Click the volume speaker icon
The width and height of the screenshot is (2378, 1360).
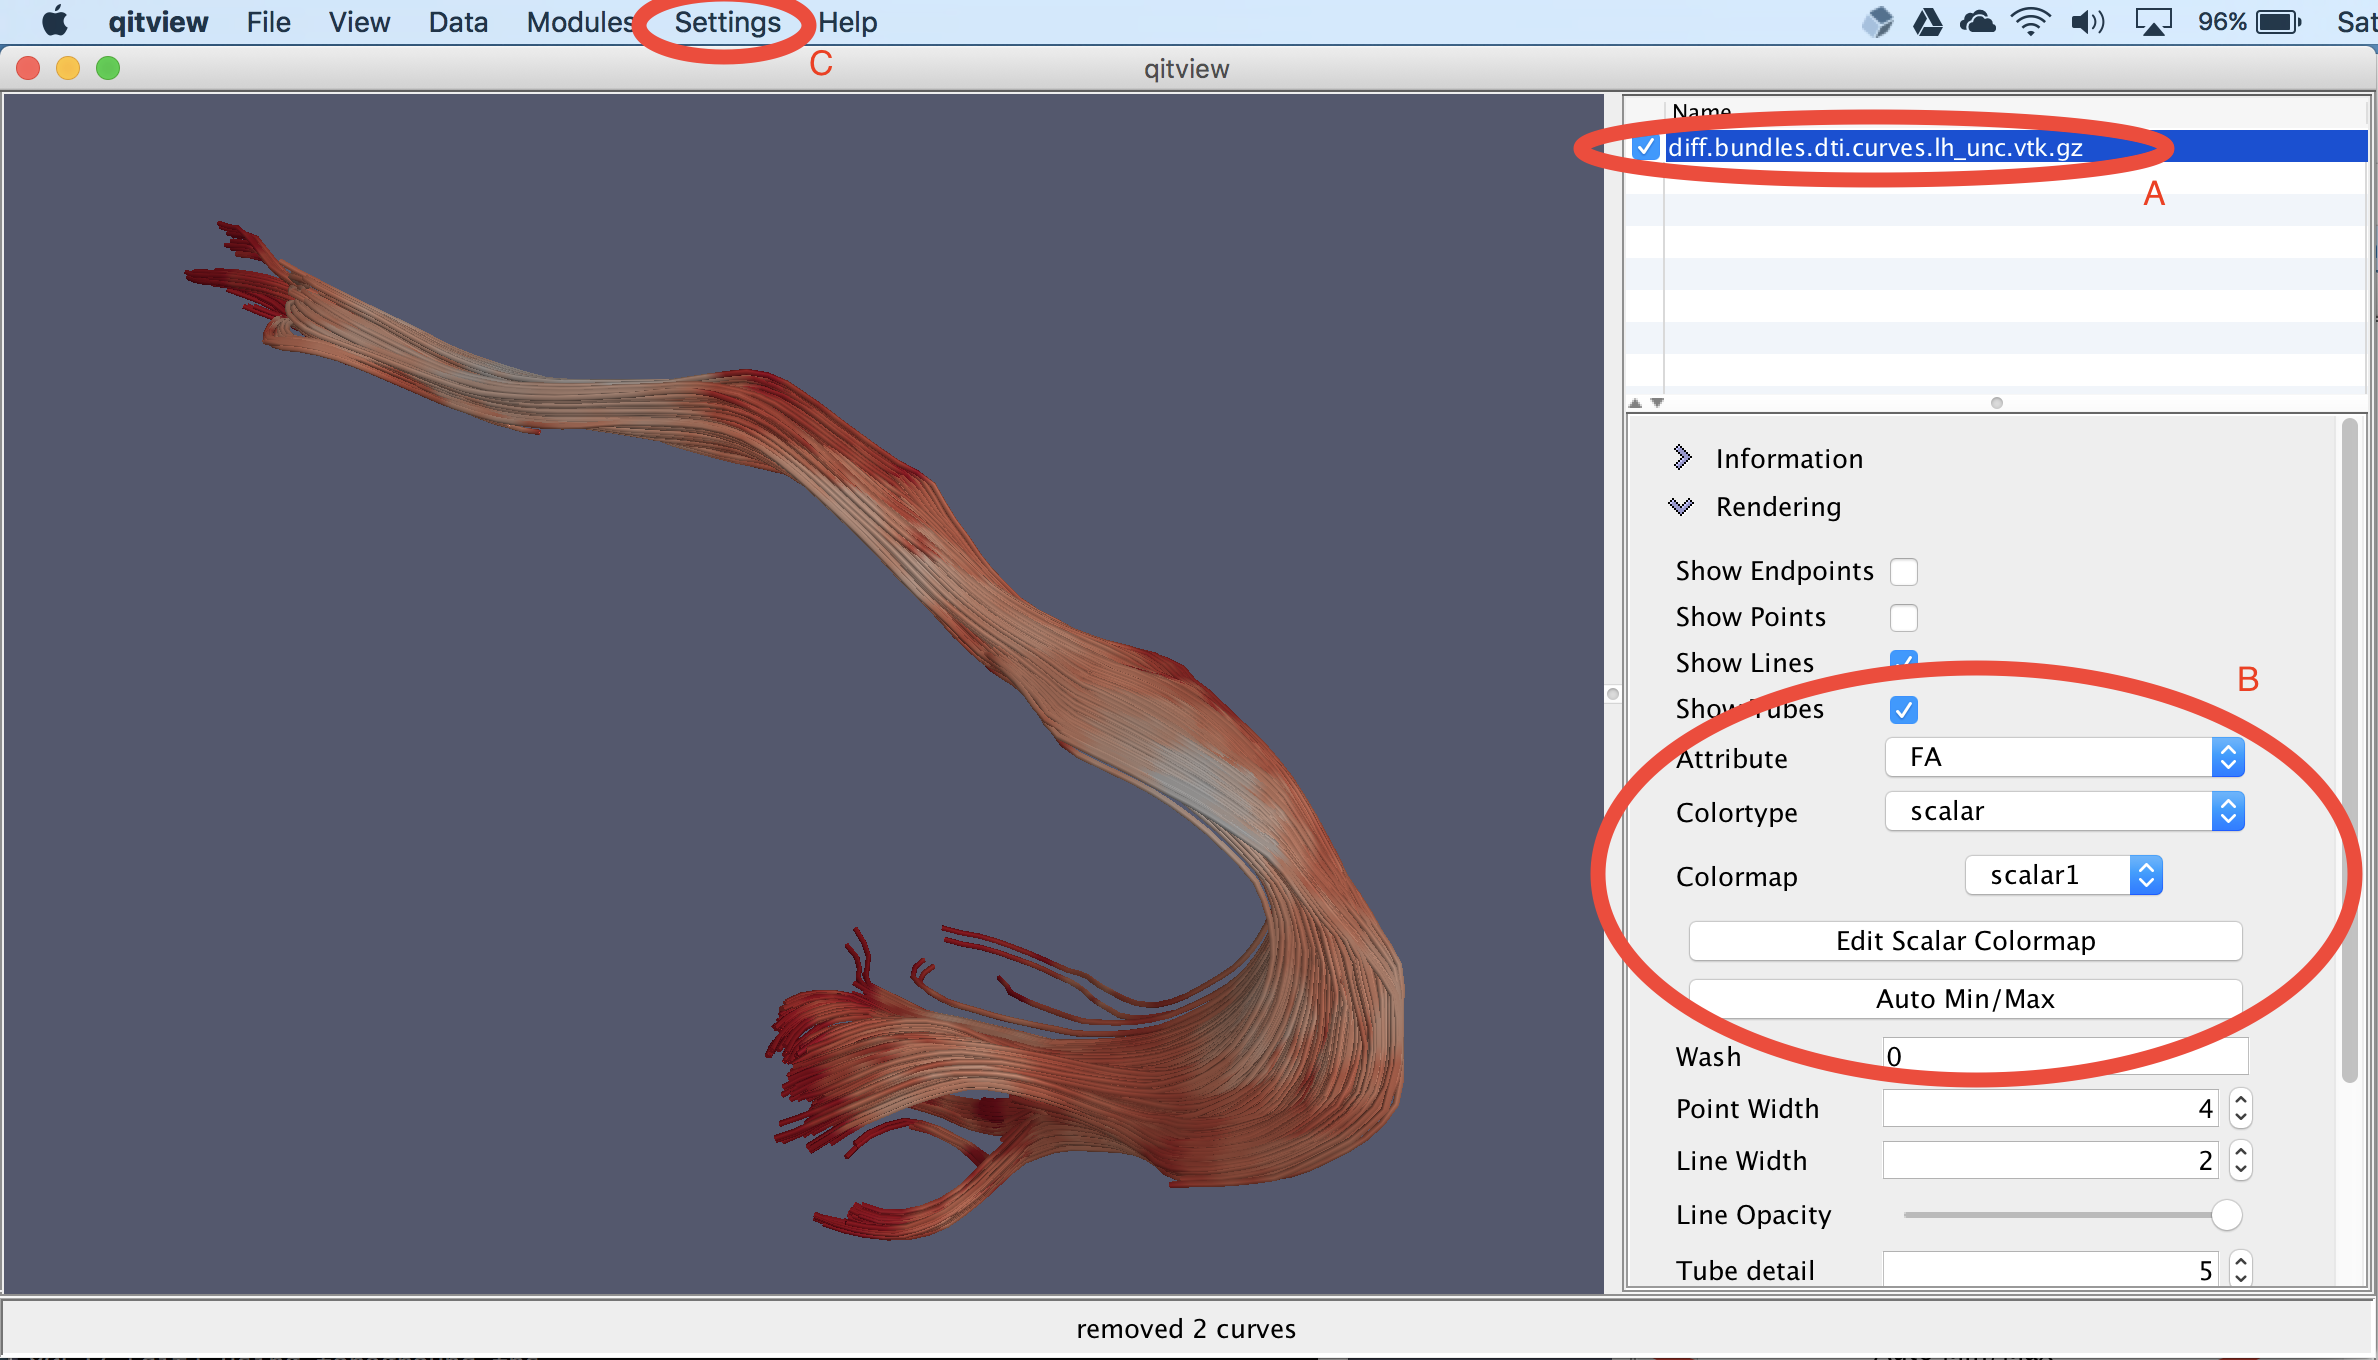(x=2087, y=21)
